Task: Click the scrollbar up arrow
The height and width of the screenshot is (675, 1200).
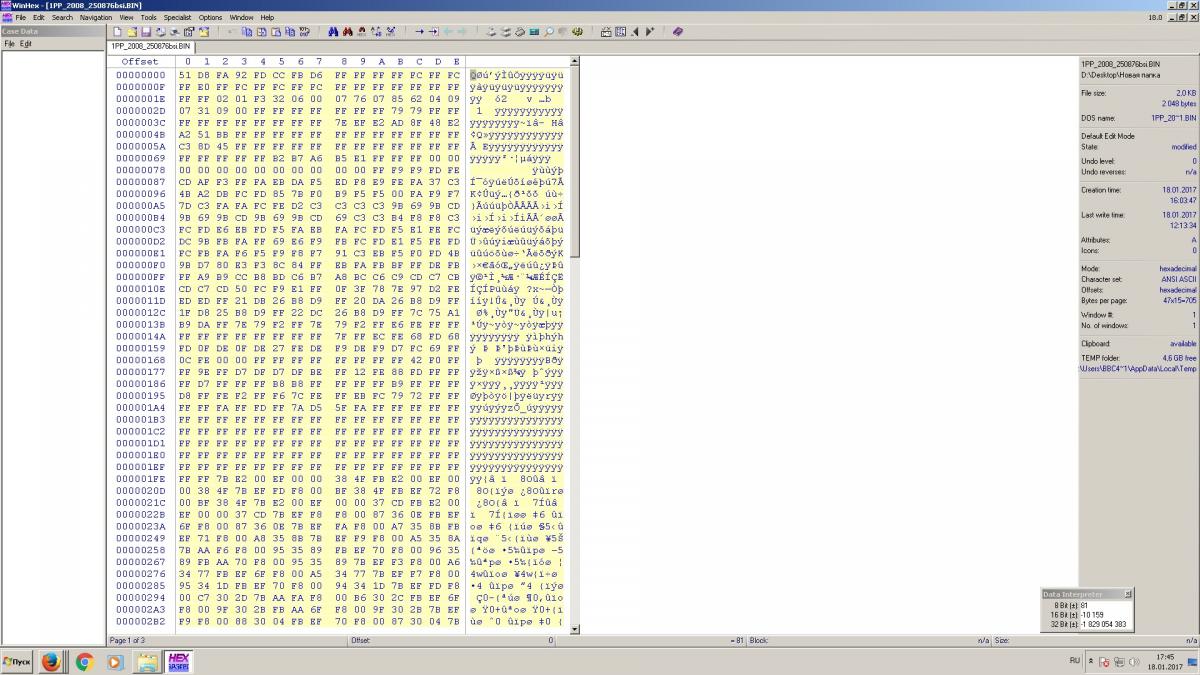Action: [x=575, y=62]
